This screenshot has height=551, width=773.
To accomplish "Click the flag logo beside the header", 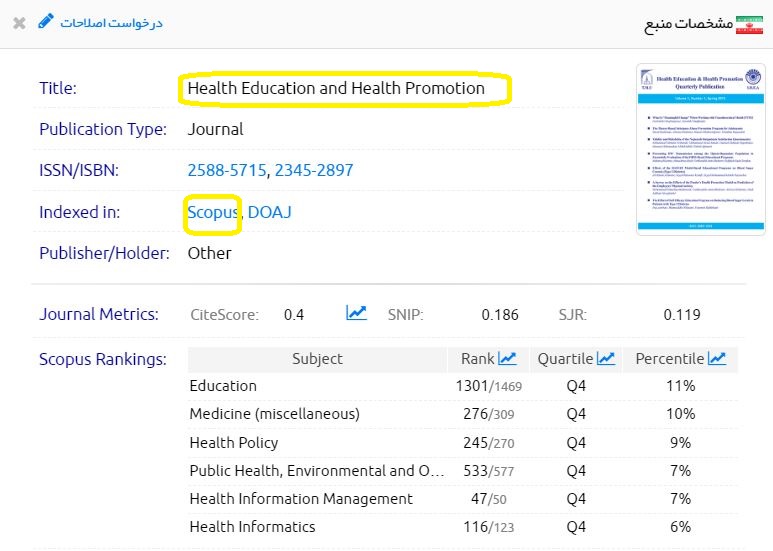I will 748,24.
